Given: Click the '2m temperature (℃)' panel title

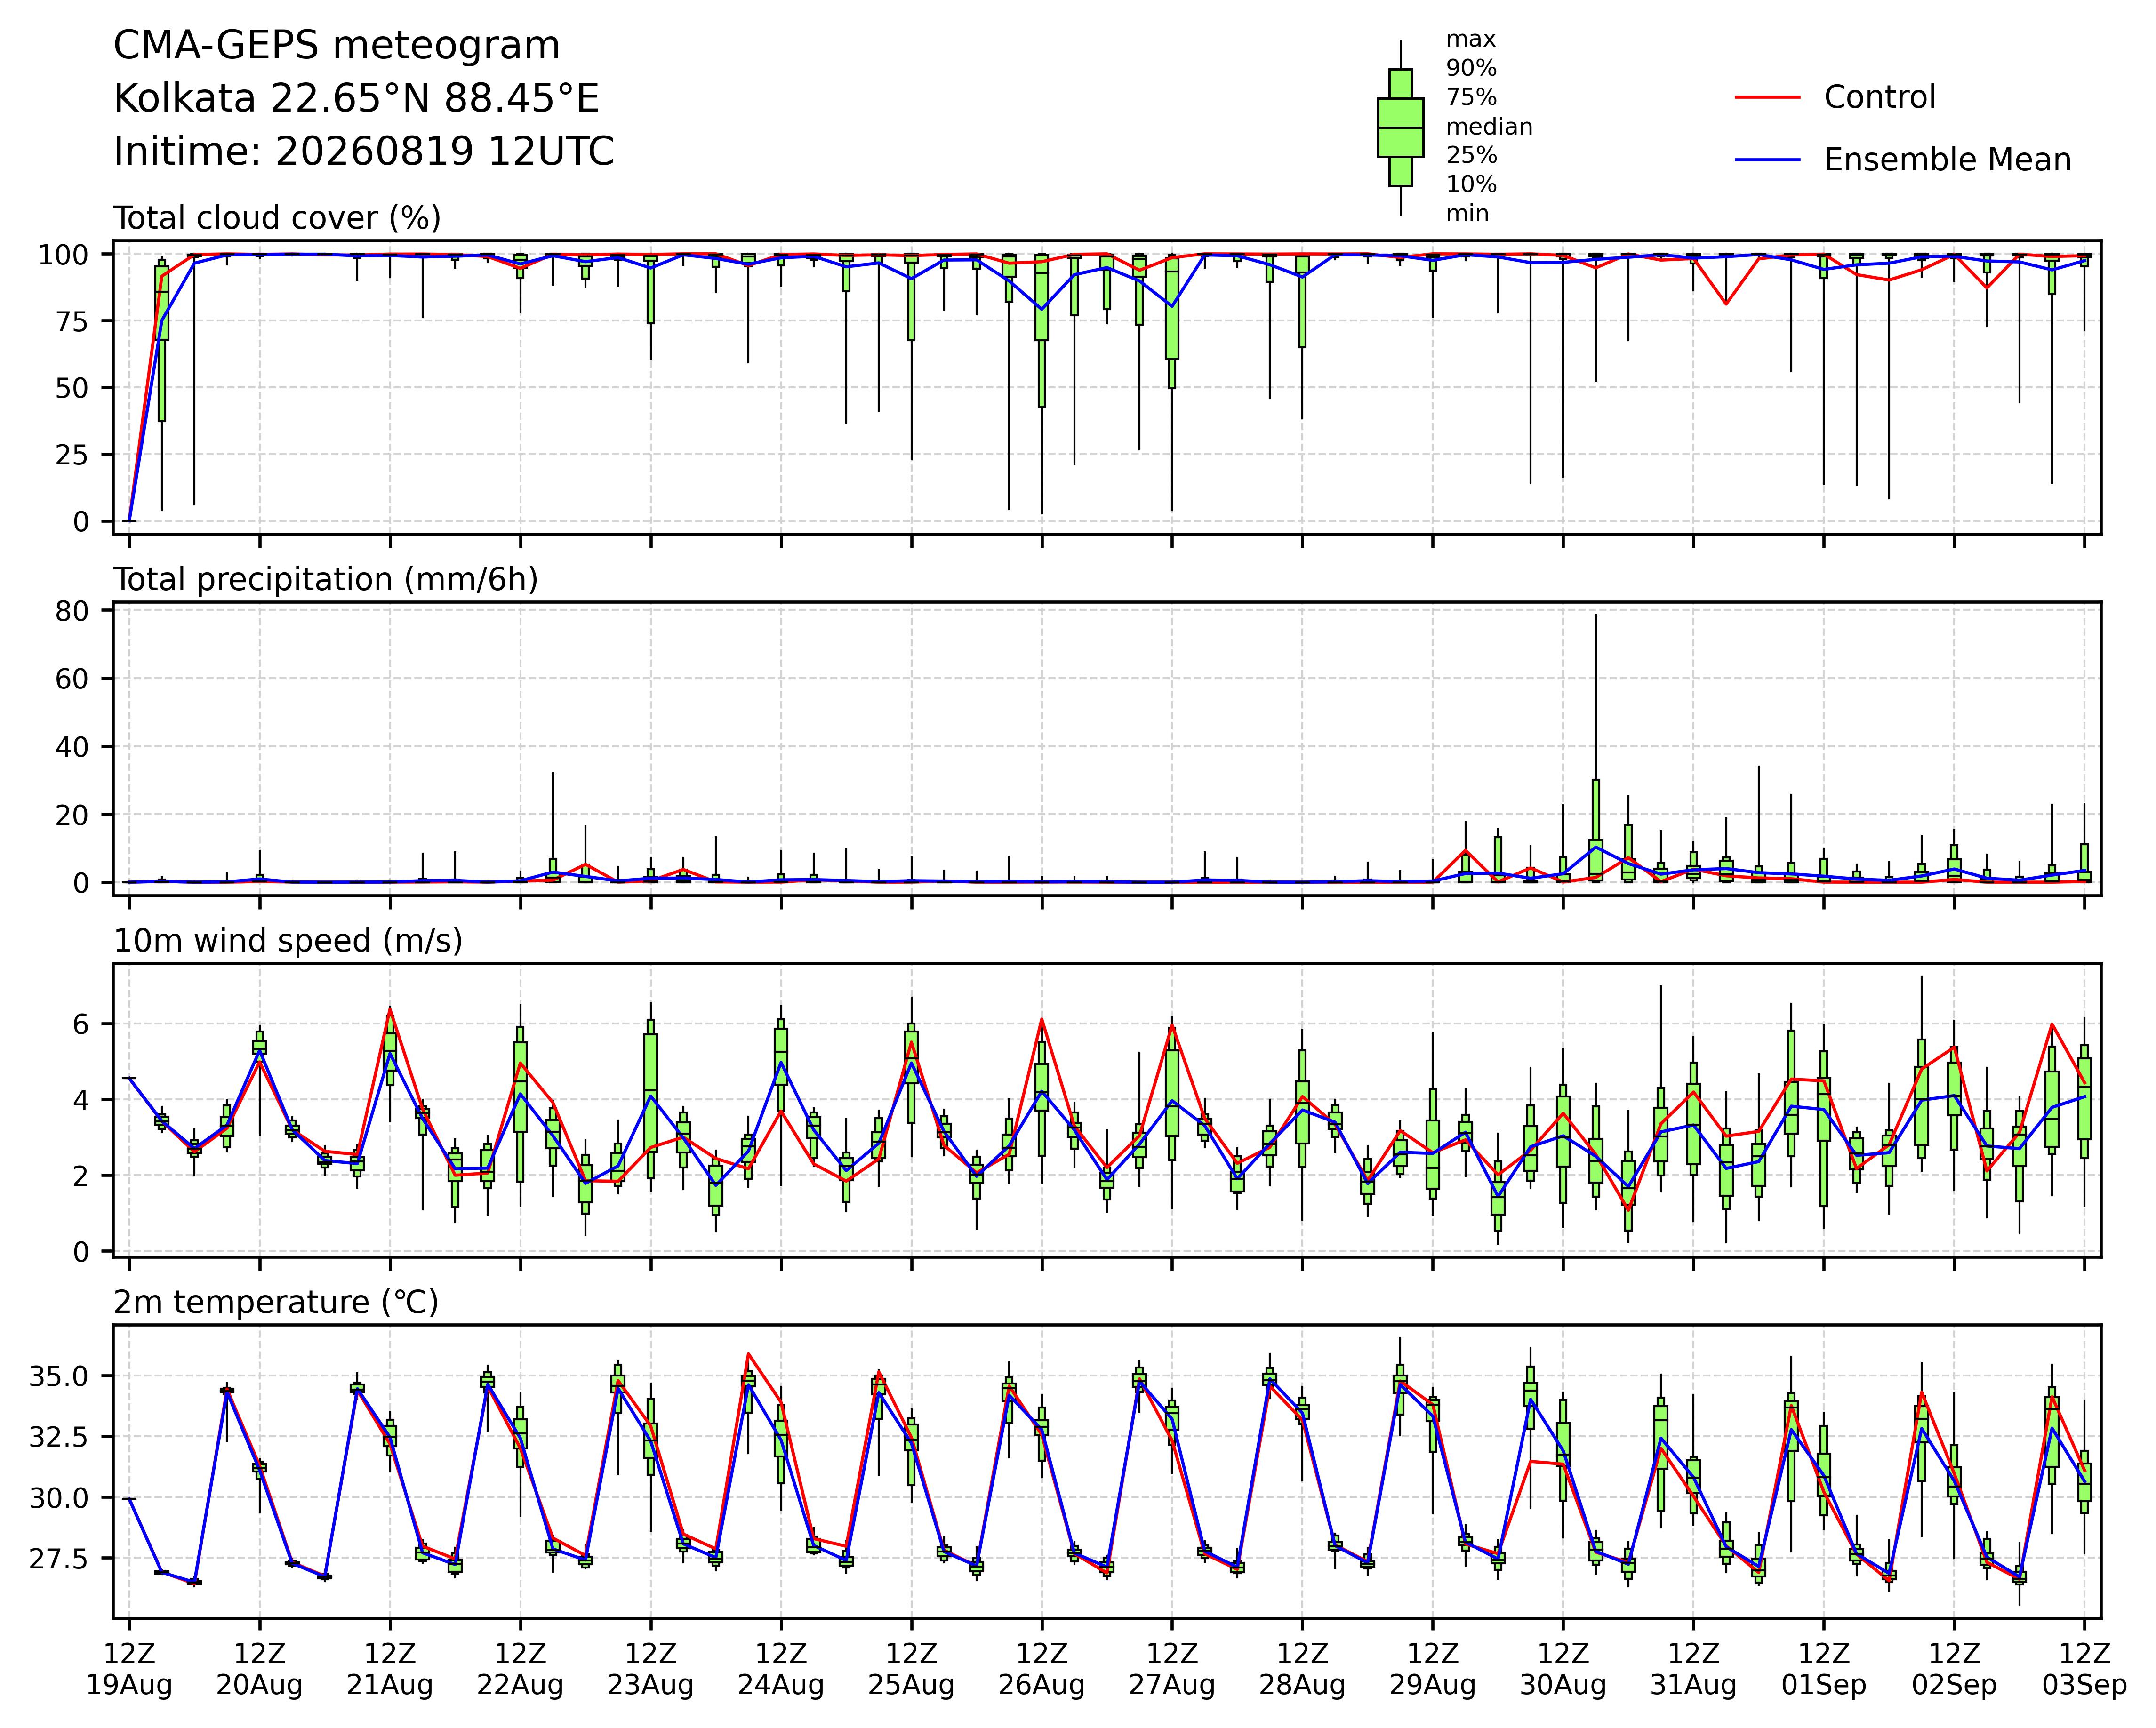Looking at the screenshot, I should point(276,1303).
